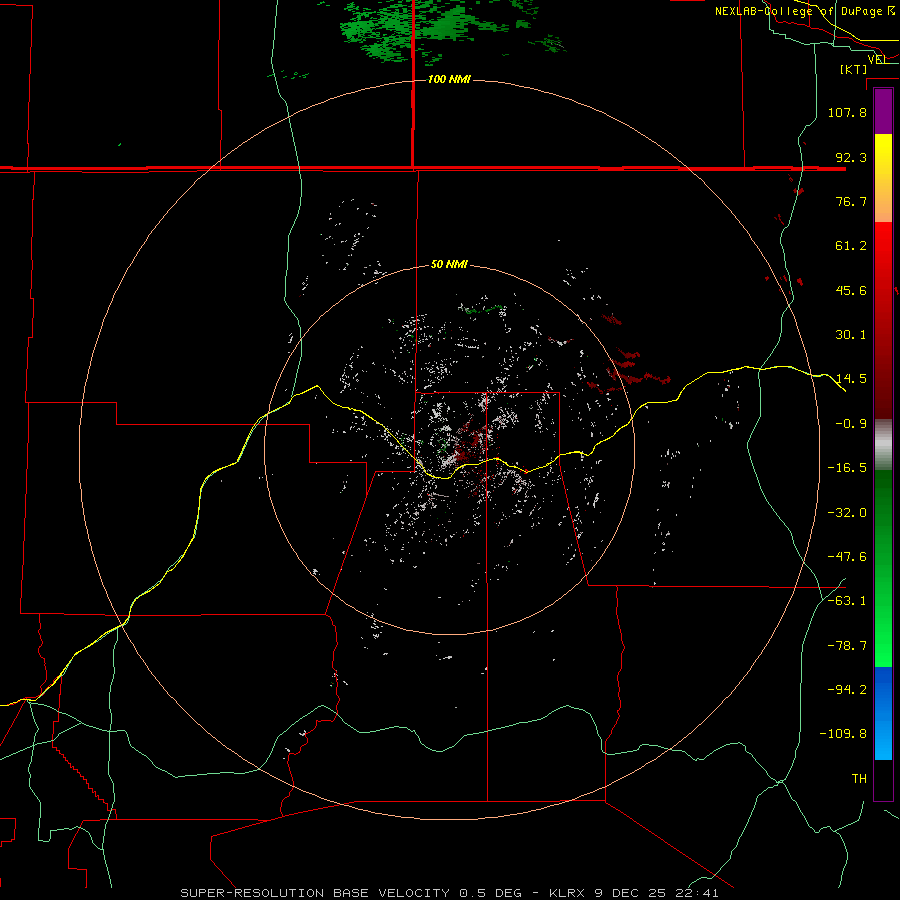This screenshot has height=900, width=900.
Task: Click the -109.8 legend value
Action: coord(843,734)
